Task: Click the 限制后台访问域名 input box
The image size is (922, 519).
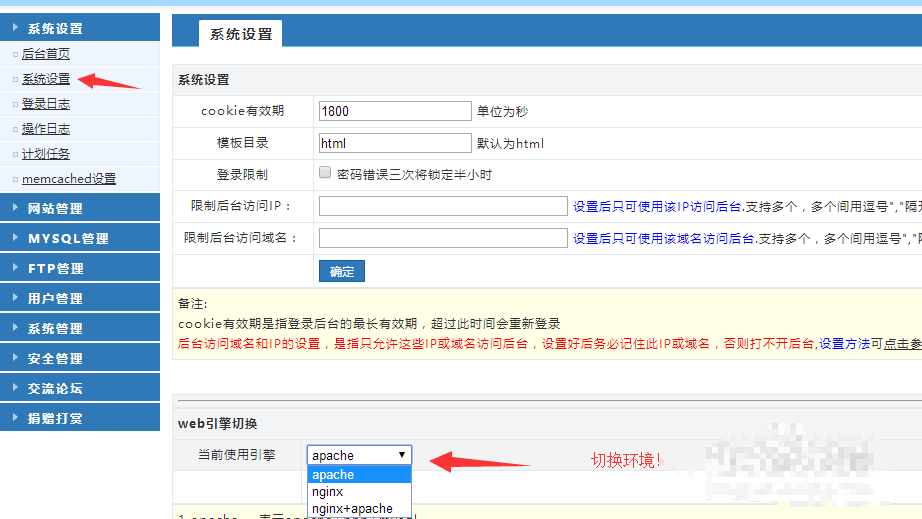Action: click(443, 238)
